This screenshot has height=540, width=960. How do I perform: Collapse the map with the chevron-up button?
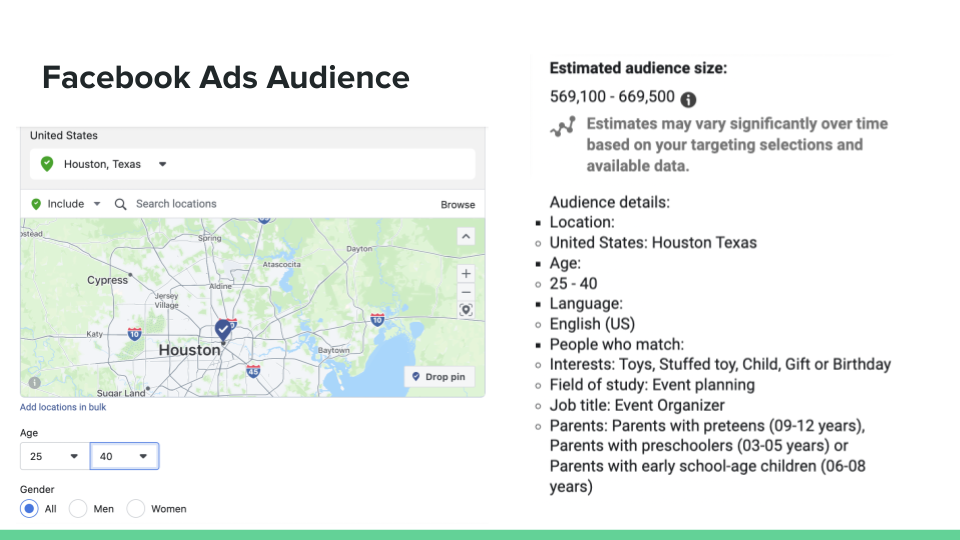coord(466,236)
